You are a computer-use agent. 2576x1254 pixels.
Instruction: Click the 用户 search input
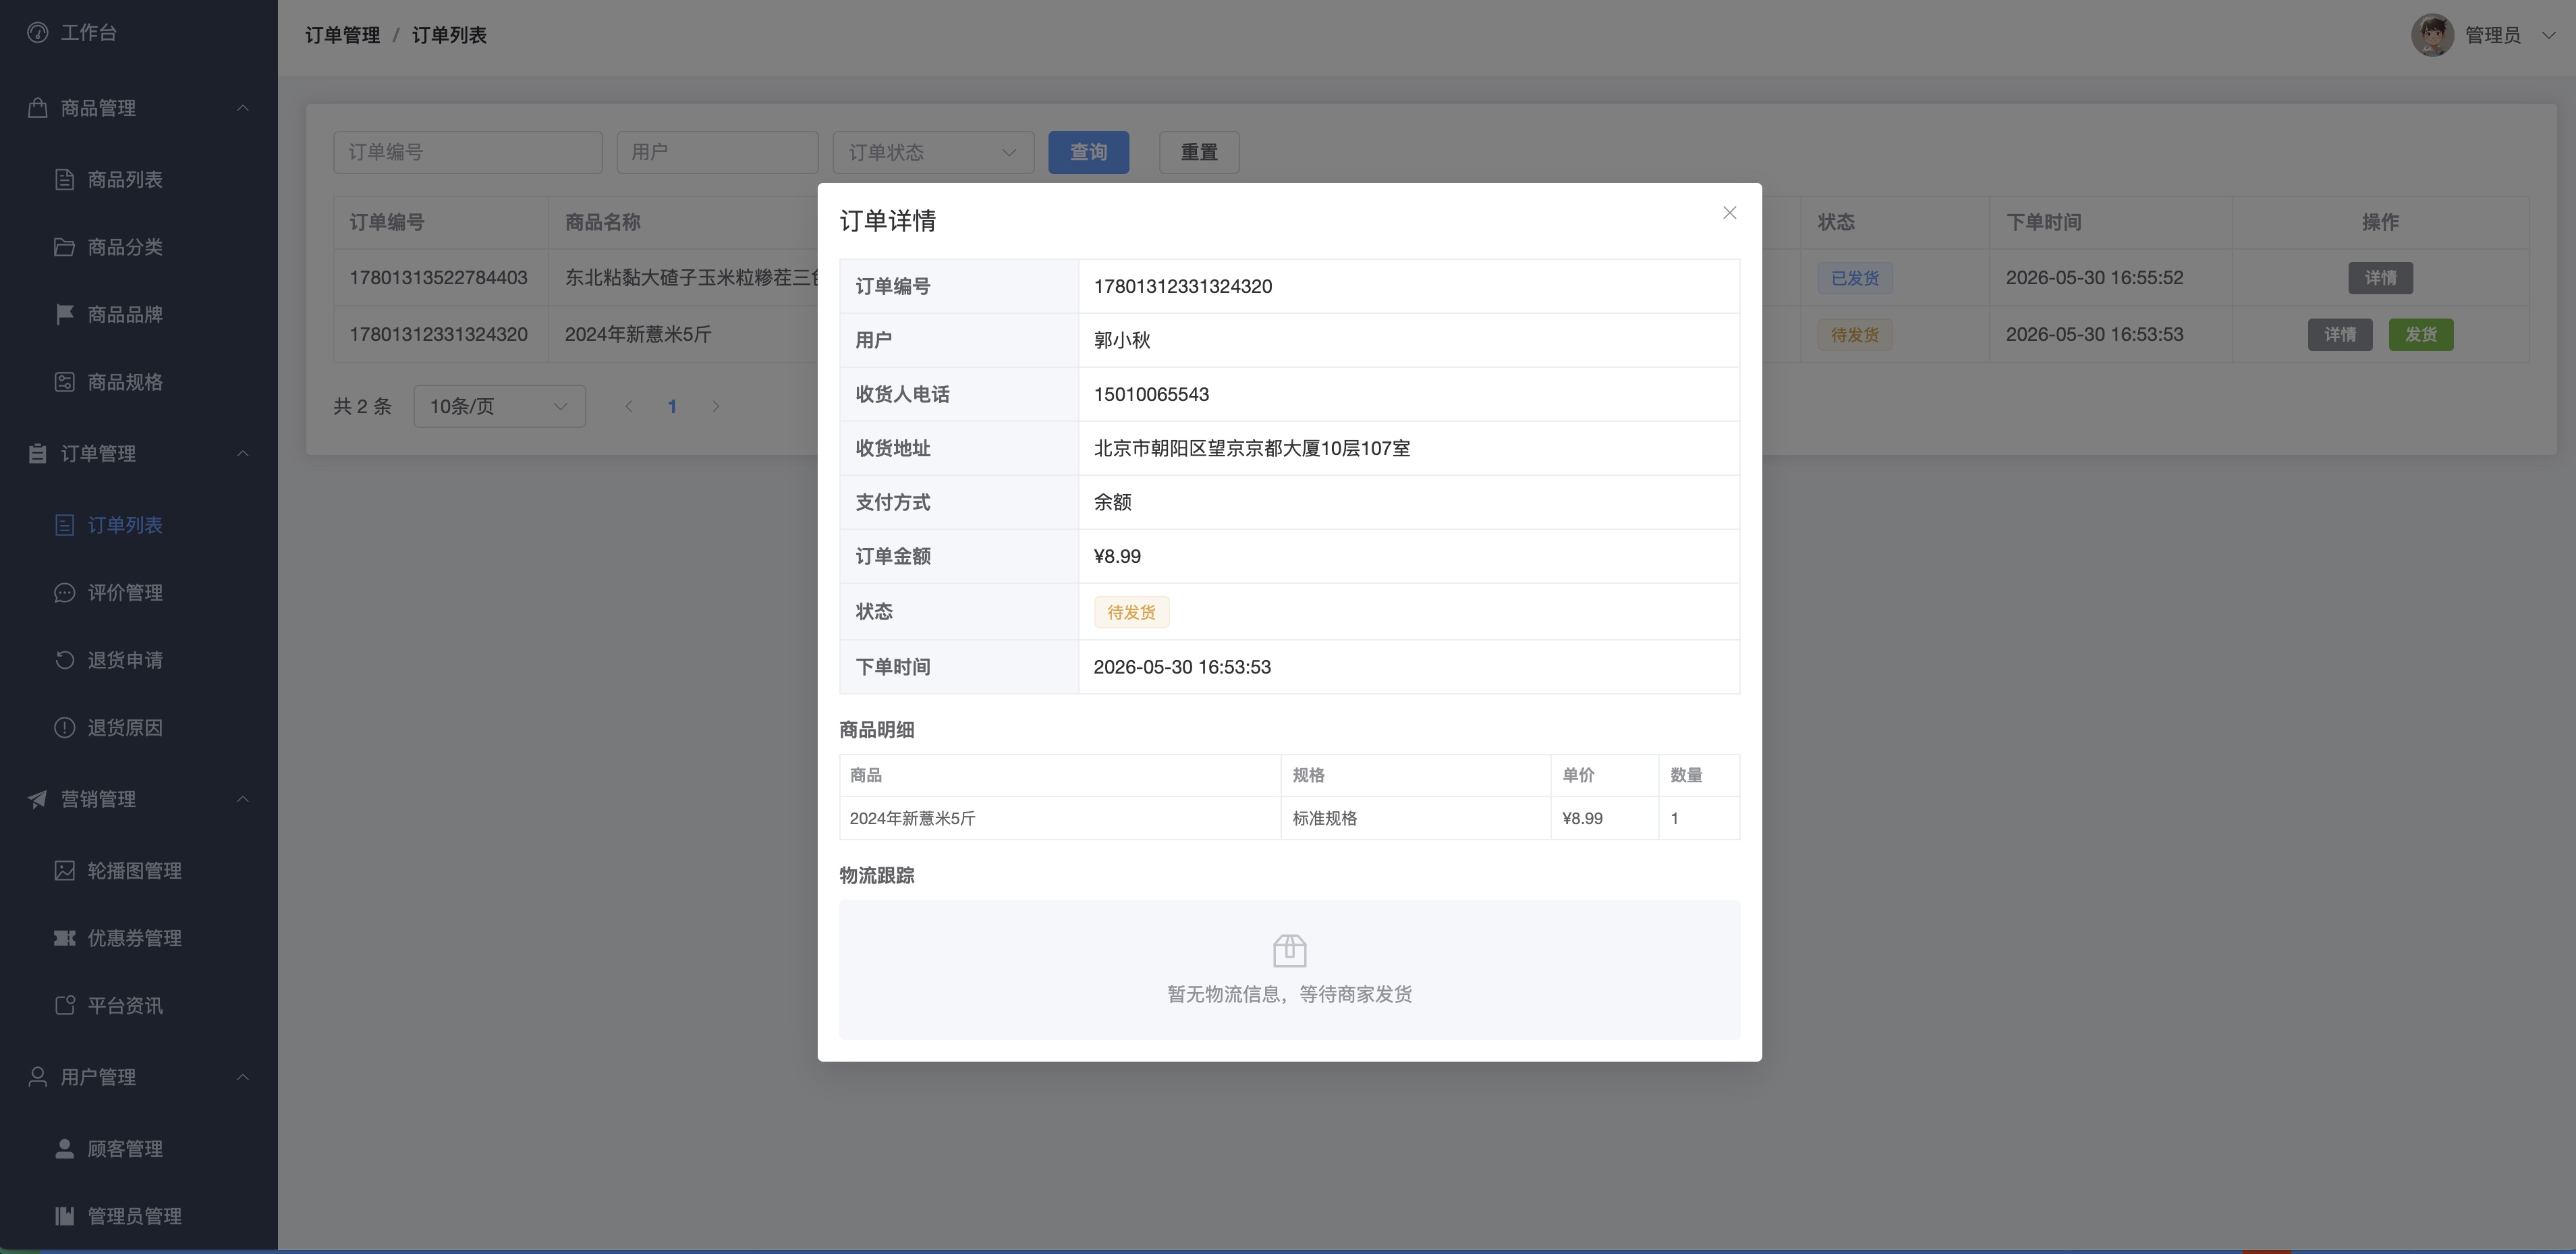pyautogui.click(x=717, y=153)
